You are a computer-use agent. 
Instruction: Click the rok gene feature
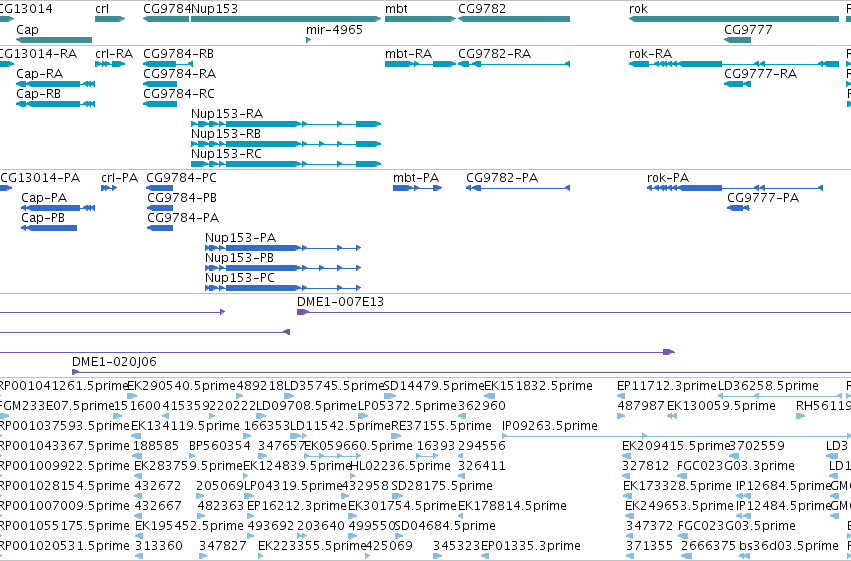(734, 19)
